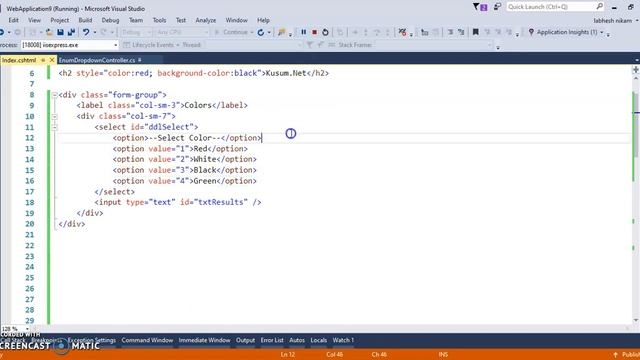Select the Index.cshtml editor tab
Viewport: 640px width, 360px height.
(x=19, y=60)
